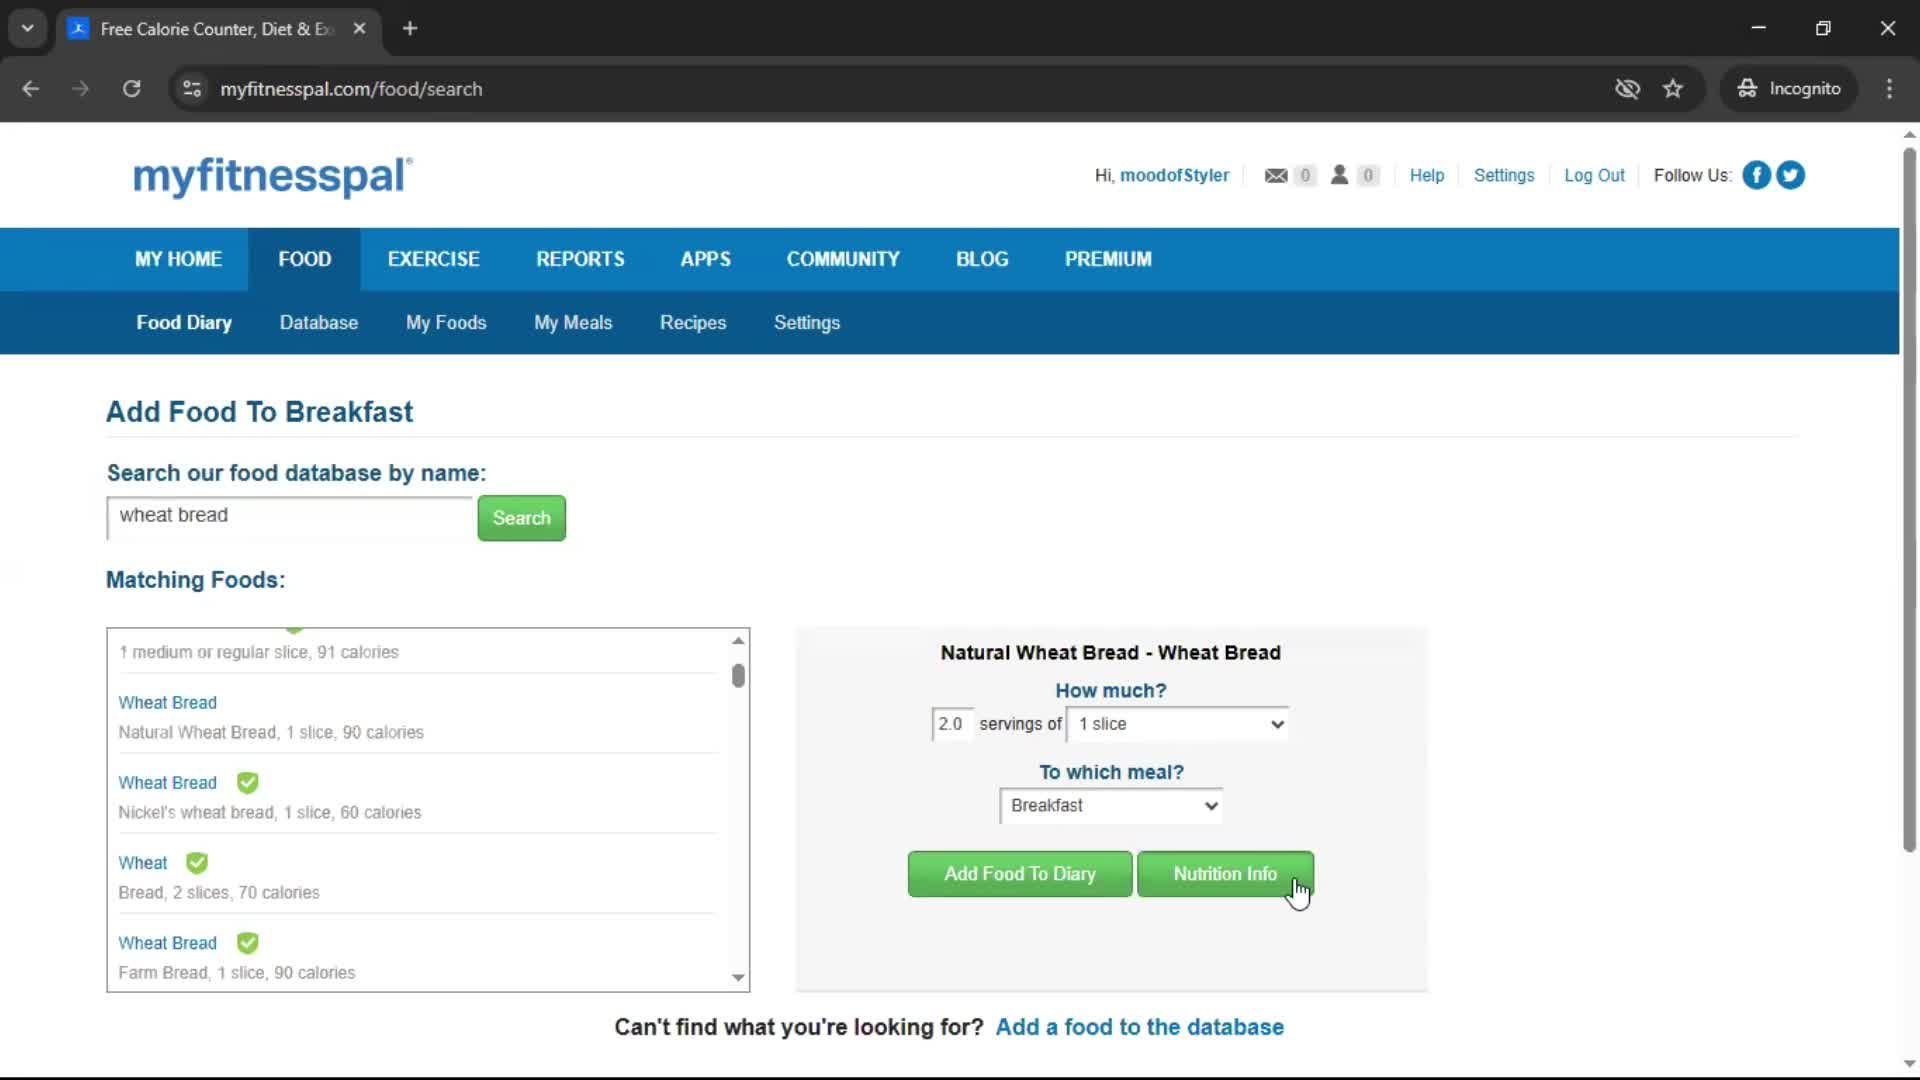The width and height of the screenshot is (1920, 1080).
Task: Click Add Food To Diary button
Action: (1020, 874)
